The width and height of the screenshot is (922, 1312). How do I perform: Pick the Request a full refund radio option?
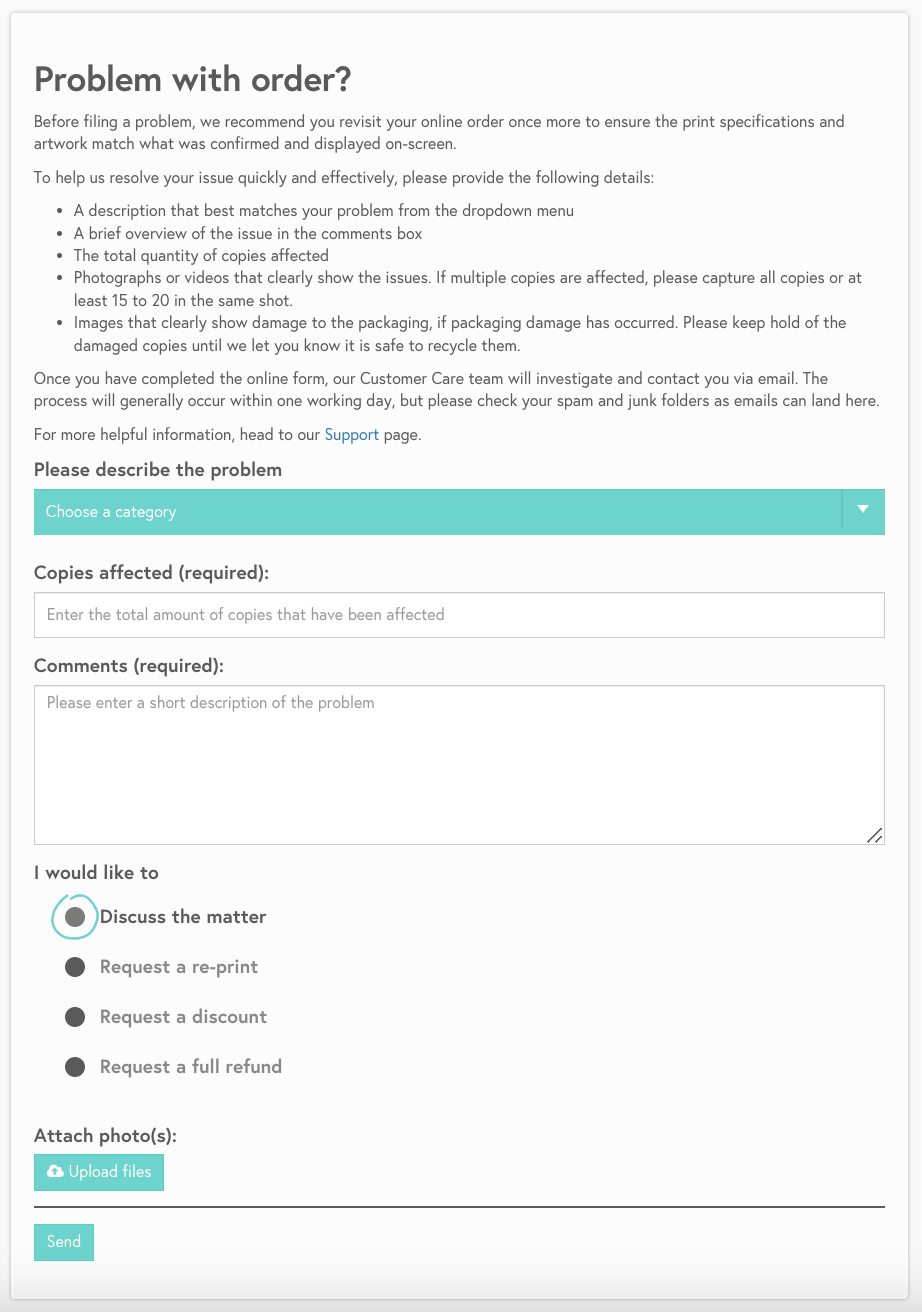coord(75,1067)
